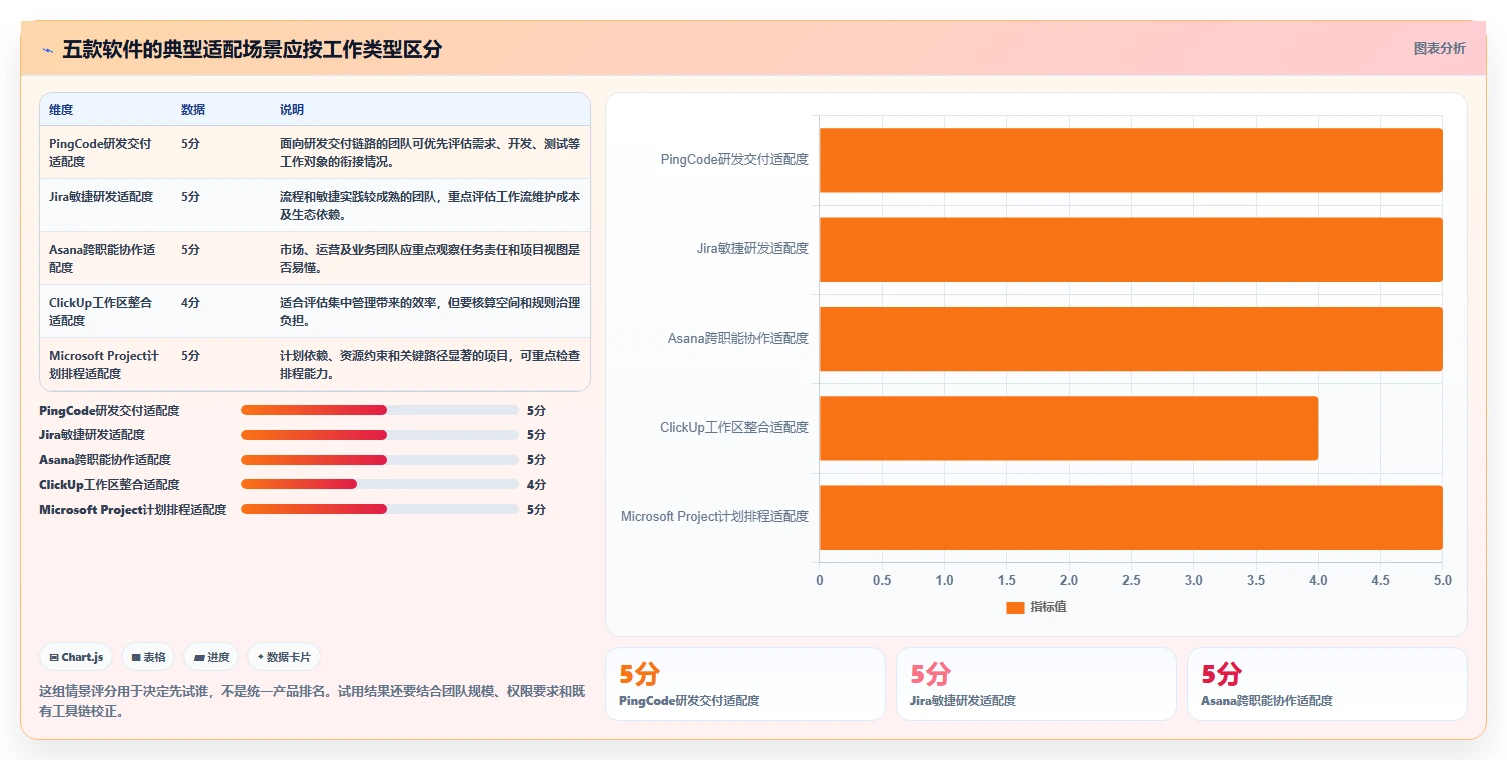
Task: Click the PingCode研发交付适配度 chart axis label
Action: [734, 159]
